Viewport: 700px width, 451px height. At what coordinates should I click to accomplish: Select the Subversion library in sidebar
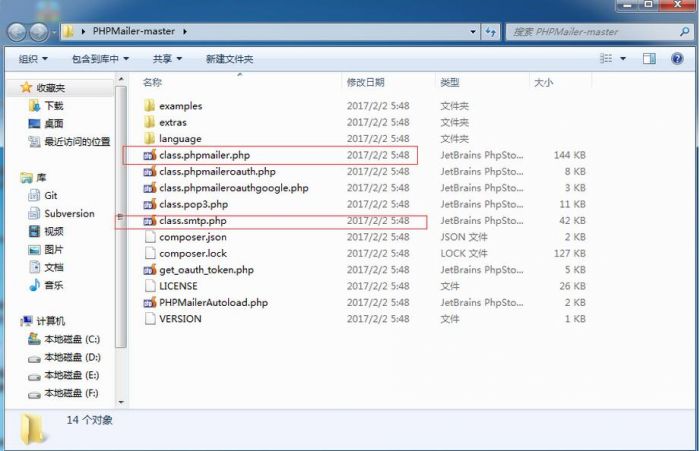coord(61,213)
